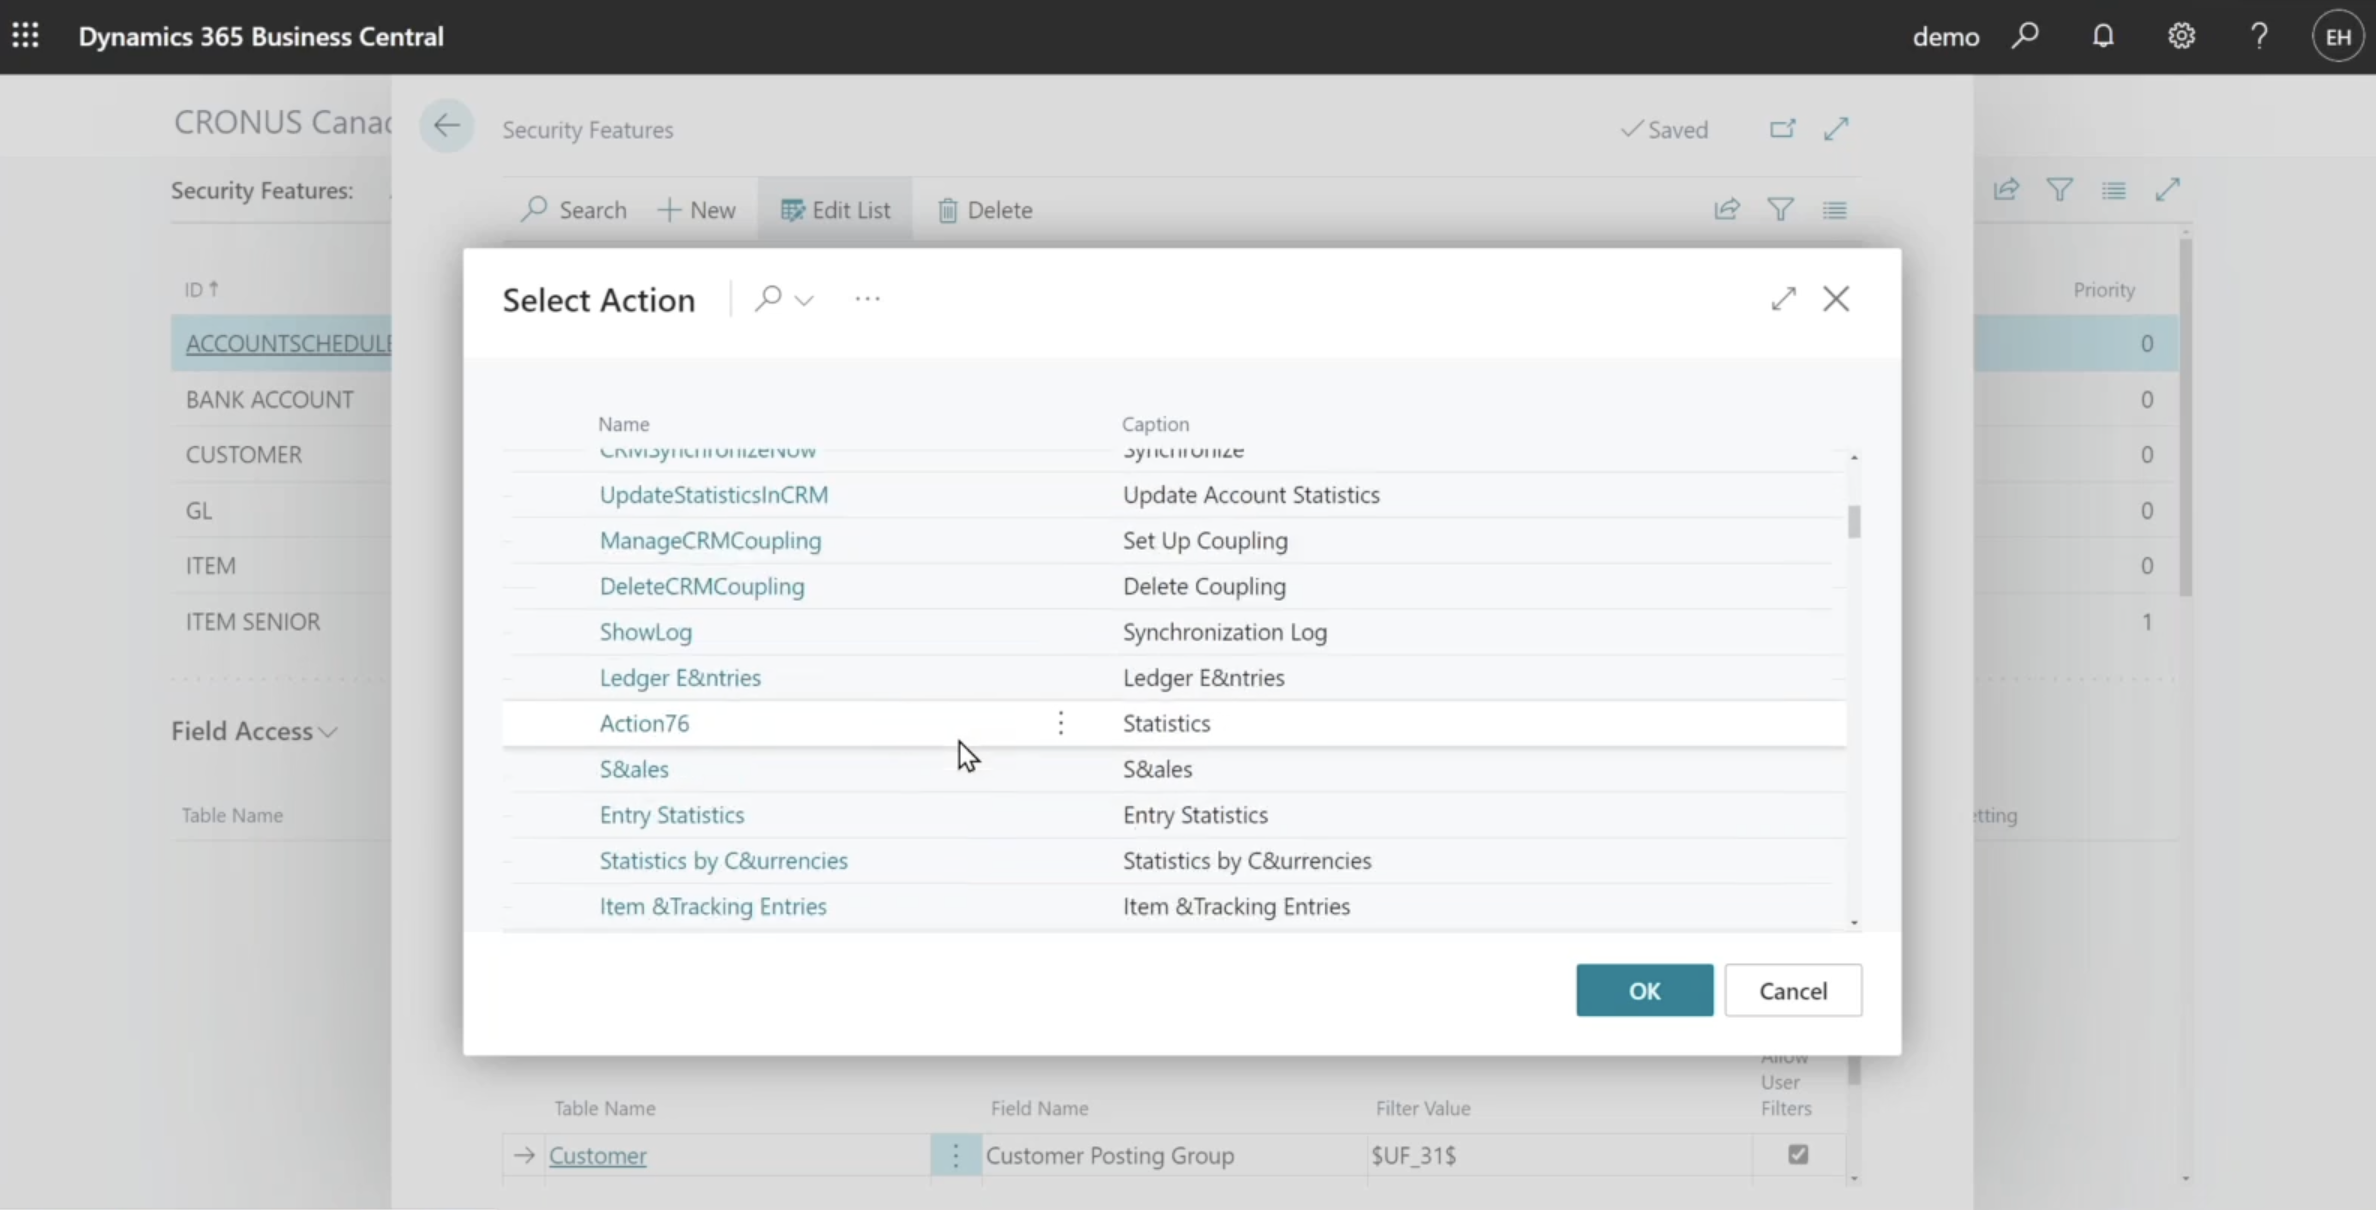
Task: Select the Entry Statistics action name
Action: click(x=672, y=815)
